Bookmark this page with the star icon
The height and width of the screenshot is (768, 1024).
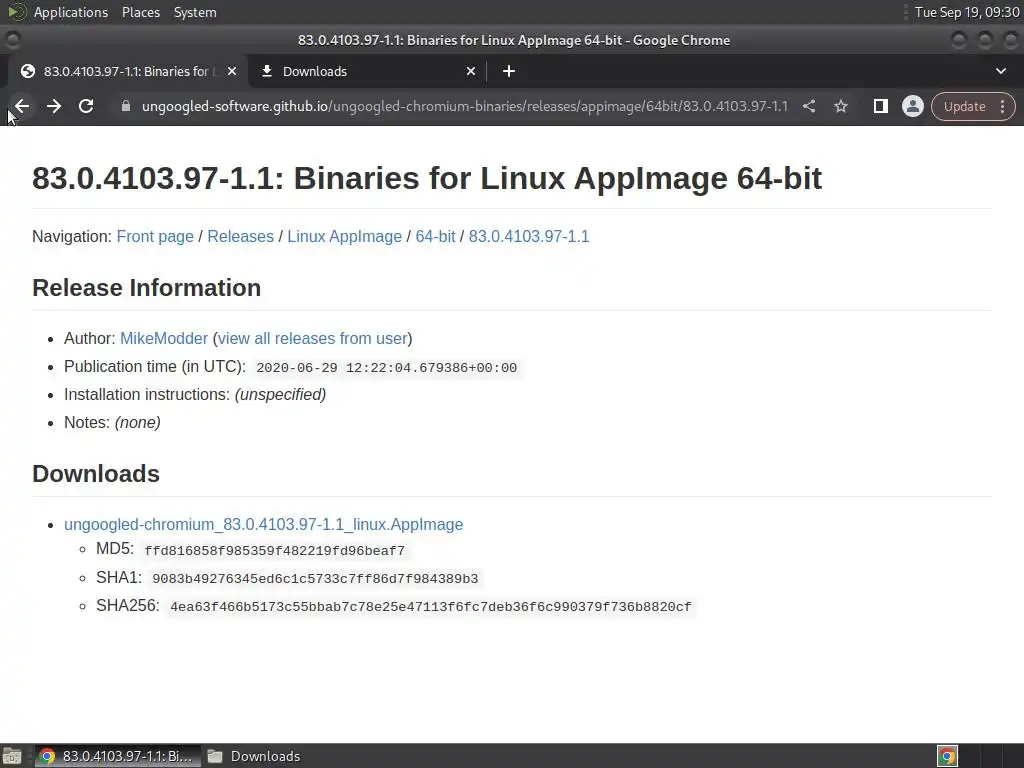840,106
